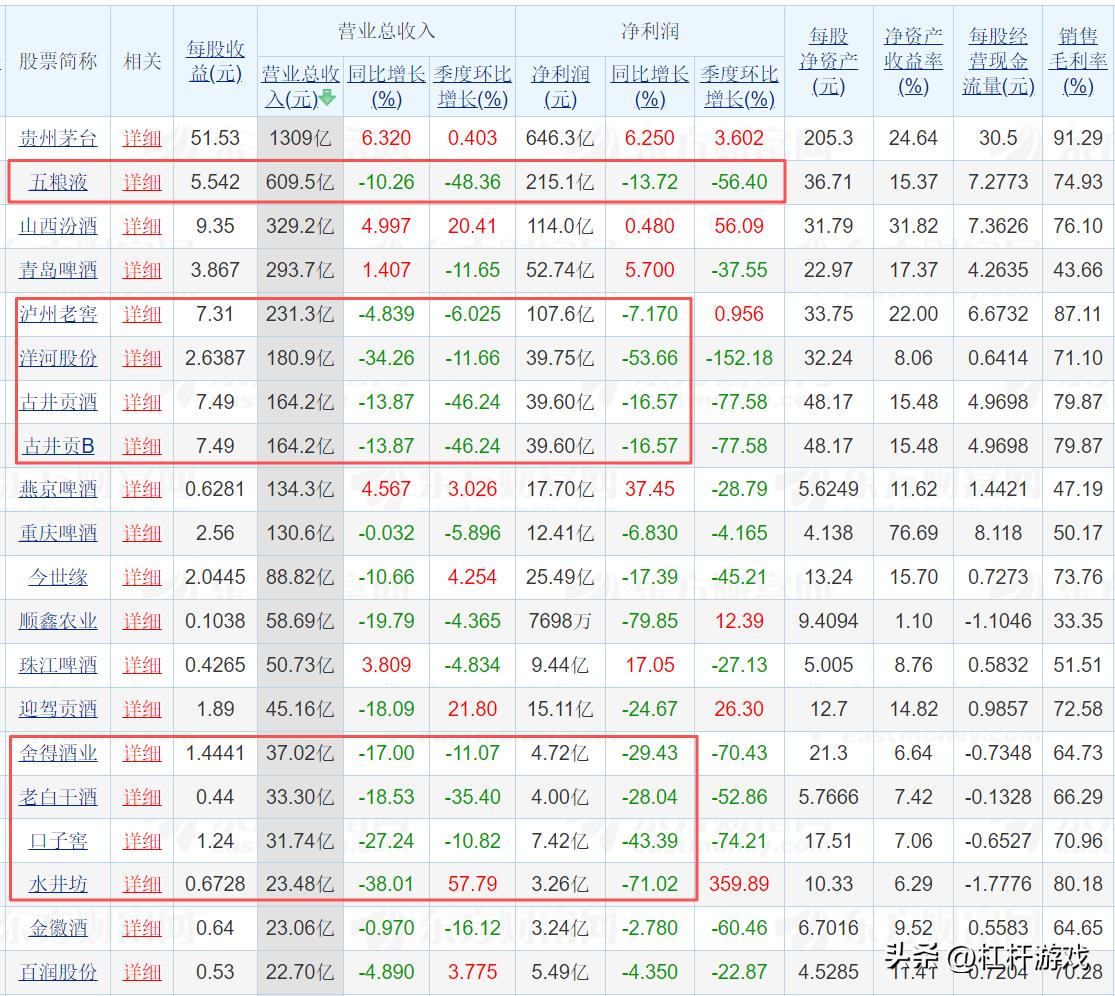1115x996 pixels.
Task: Open the 古井贡酒 stock link
Action: coord(58,402)
